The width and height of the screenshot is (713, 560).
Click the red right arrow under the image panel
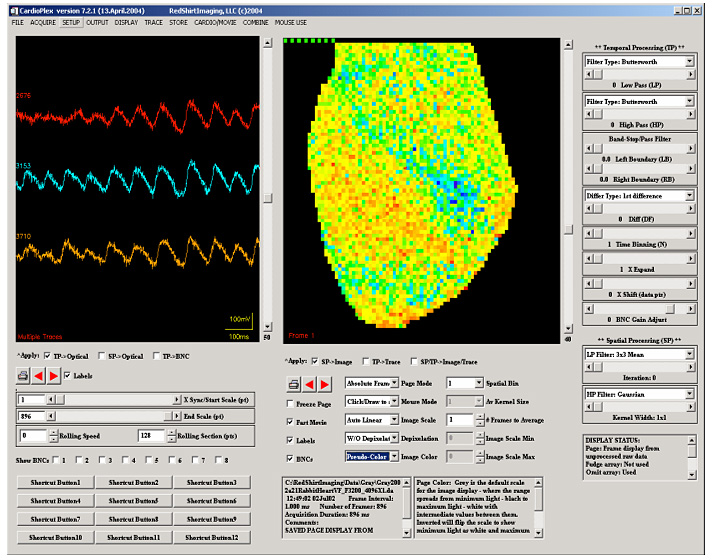[325, 384]
